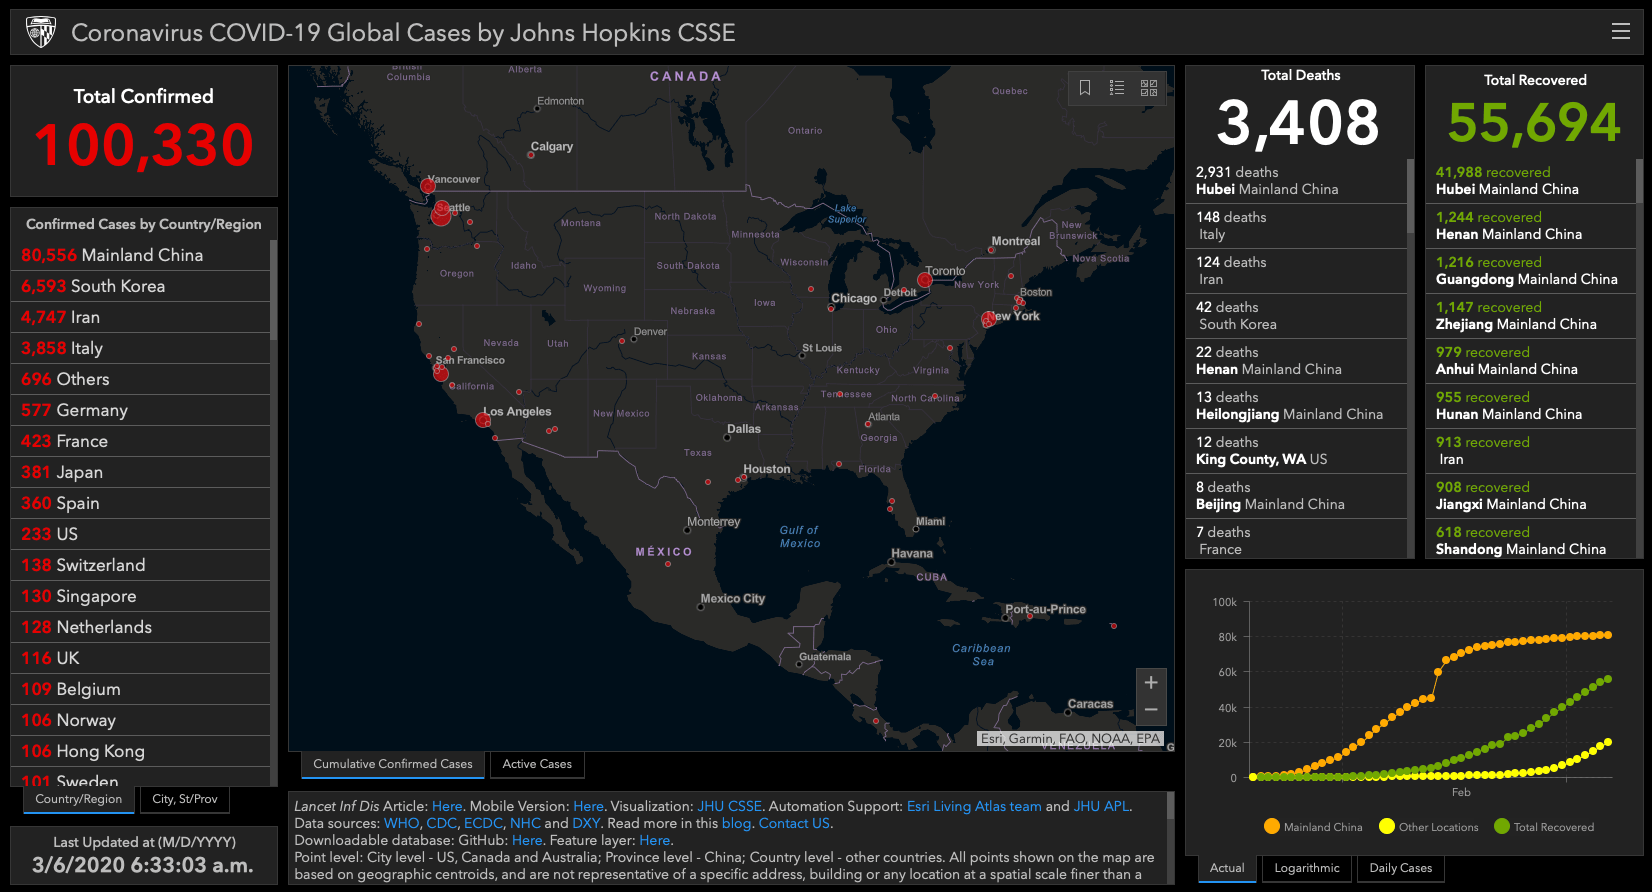Viewport: 1652px width, 892px height.
Task: Select Singapore in confirmed cases list
Action: tap(140, 596)
